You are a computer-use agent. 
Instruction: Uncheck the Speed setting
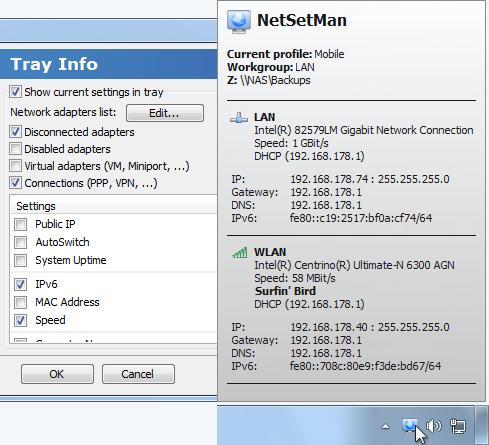(x=21, y=320)
